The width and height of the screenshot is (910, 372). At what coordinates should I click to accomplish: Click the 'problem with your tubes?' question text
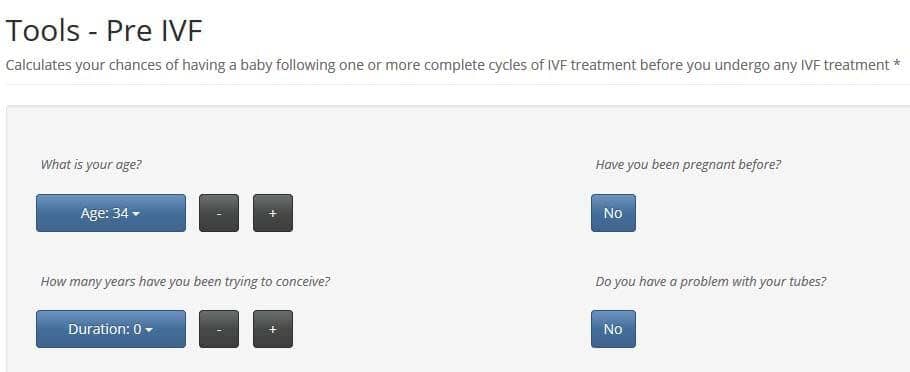coord(711,281)
